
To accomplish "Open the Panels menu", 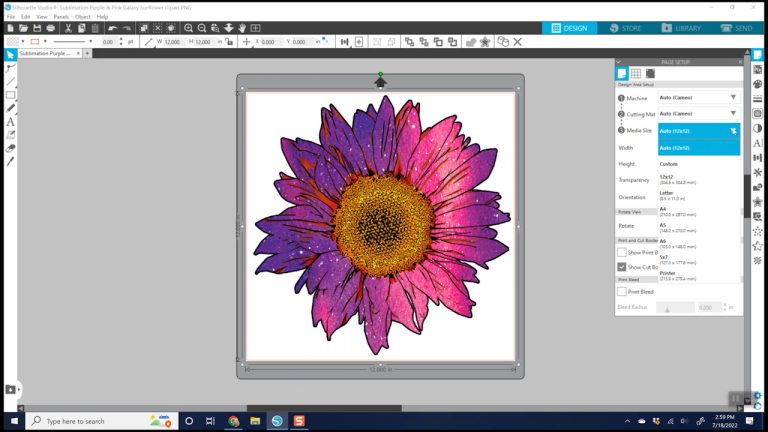I will 61,17.
